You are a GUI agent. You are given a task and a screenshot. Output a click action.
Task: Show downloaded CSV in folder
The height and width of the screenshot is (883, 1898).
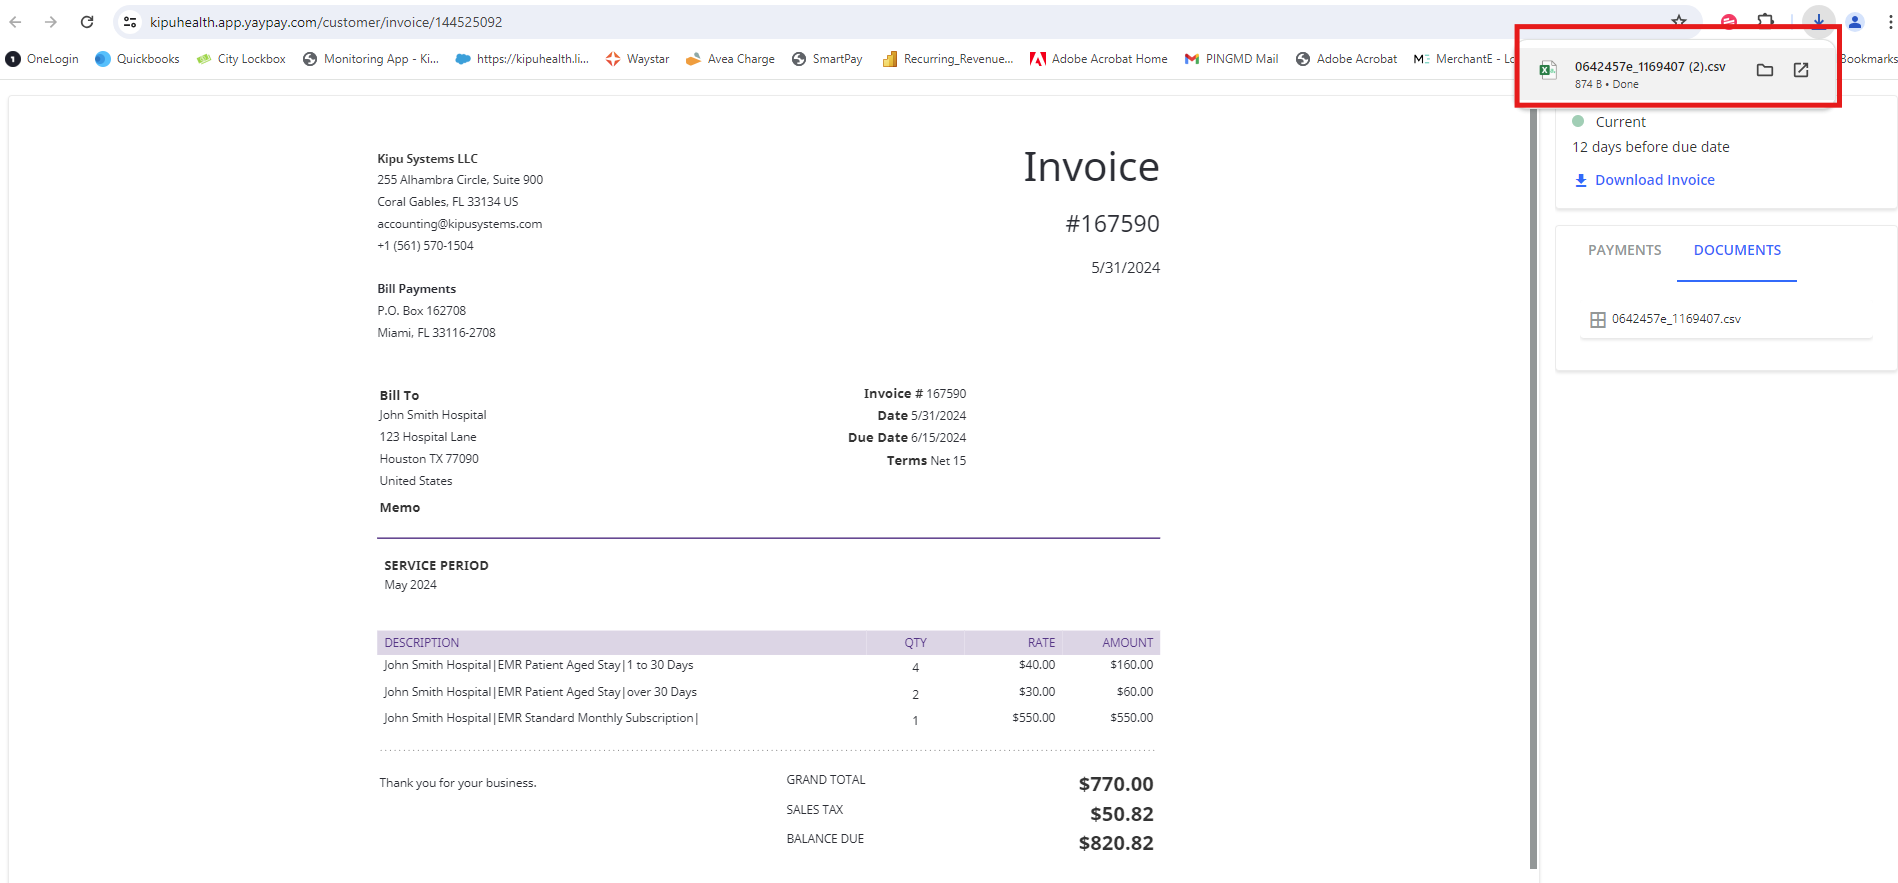(x=1764, y=70)
